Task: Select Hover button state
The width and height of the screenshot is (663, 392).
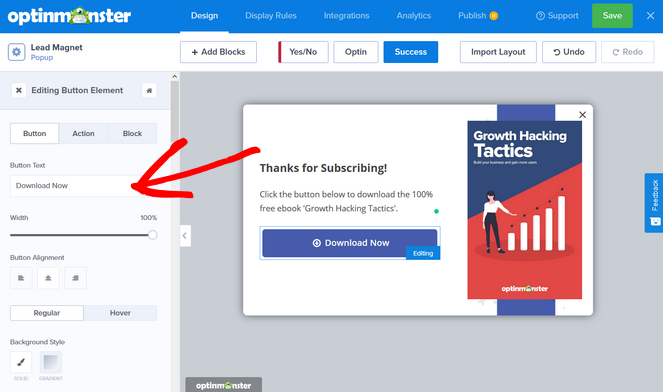Action: [x=120, y=313]
